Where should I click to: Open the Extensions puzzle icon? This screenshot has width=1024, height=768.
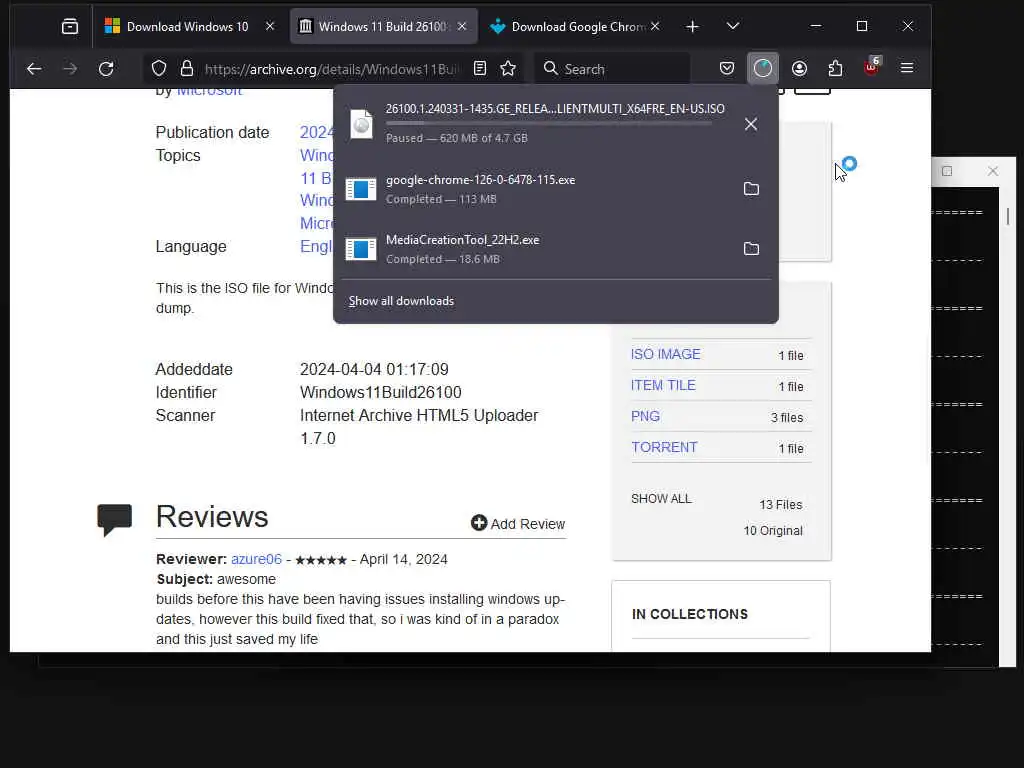click(x=835, y=69)
